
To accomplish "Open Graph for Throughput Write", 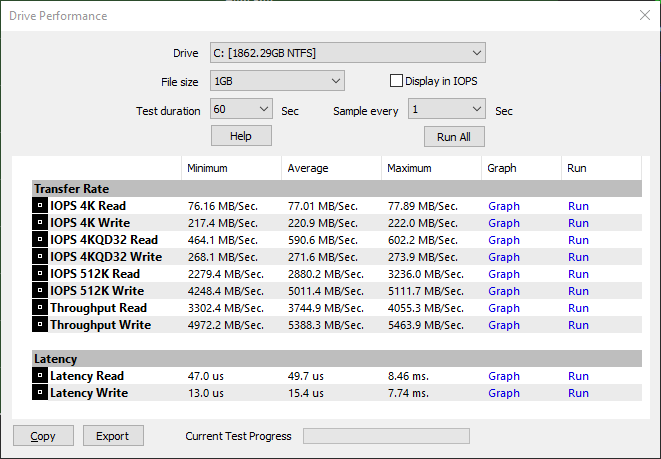I will tap(504, 325).
